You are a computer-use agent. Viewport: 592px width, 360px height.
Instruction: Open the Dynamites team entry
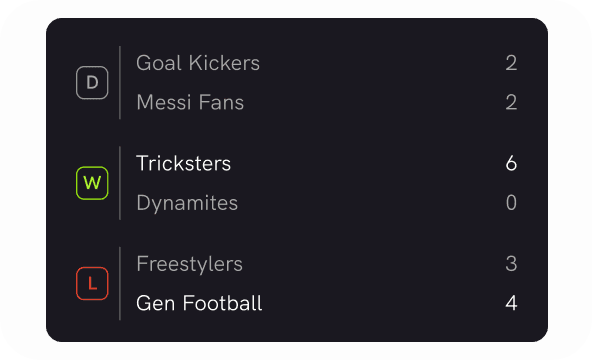coord(187,203)
